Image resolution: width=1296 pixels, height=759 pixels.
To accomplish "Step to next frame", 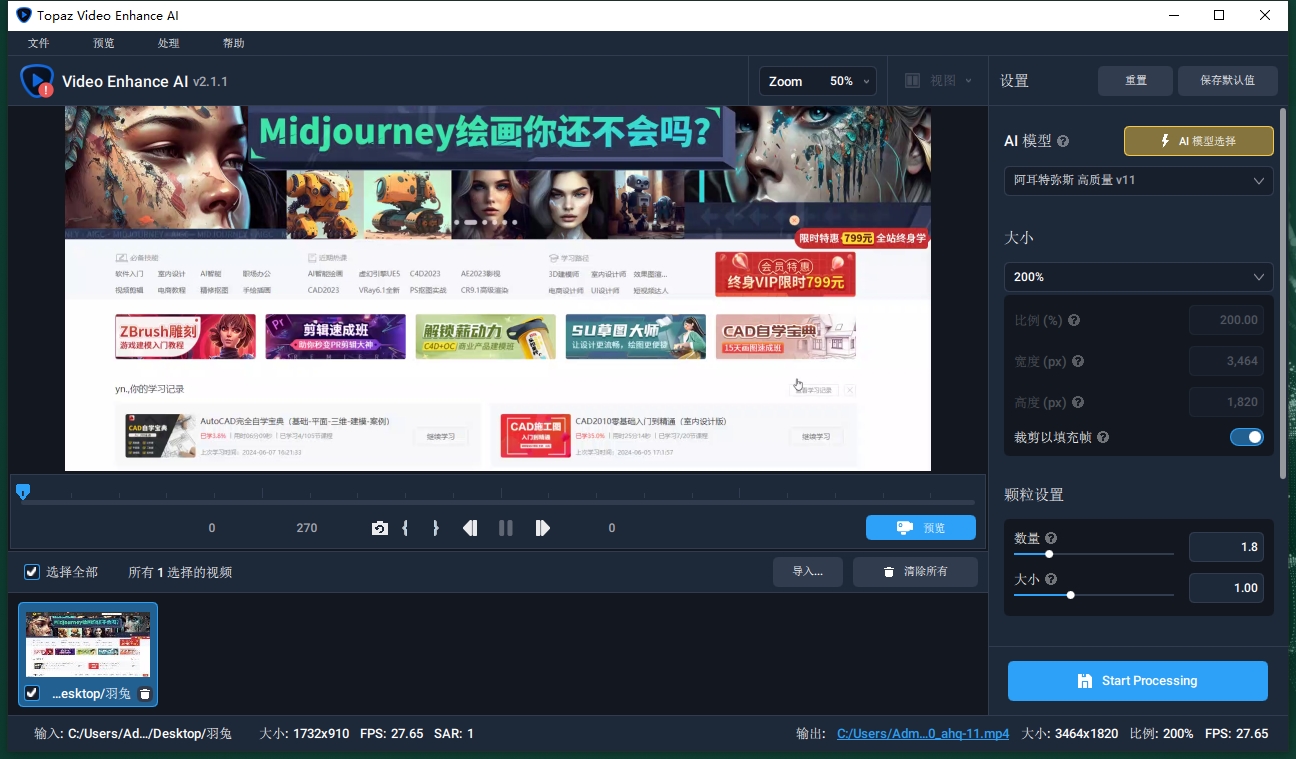I will click(542, 528).
